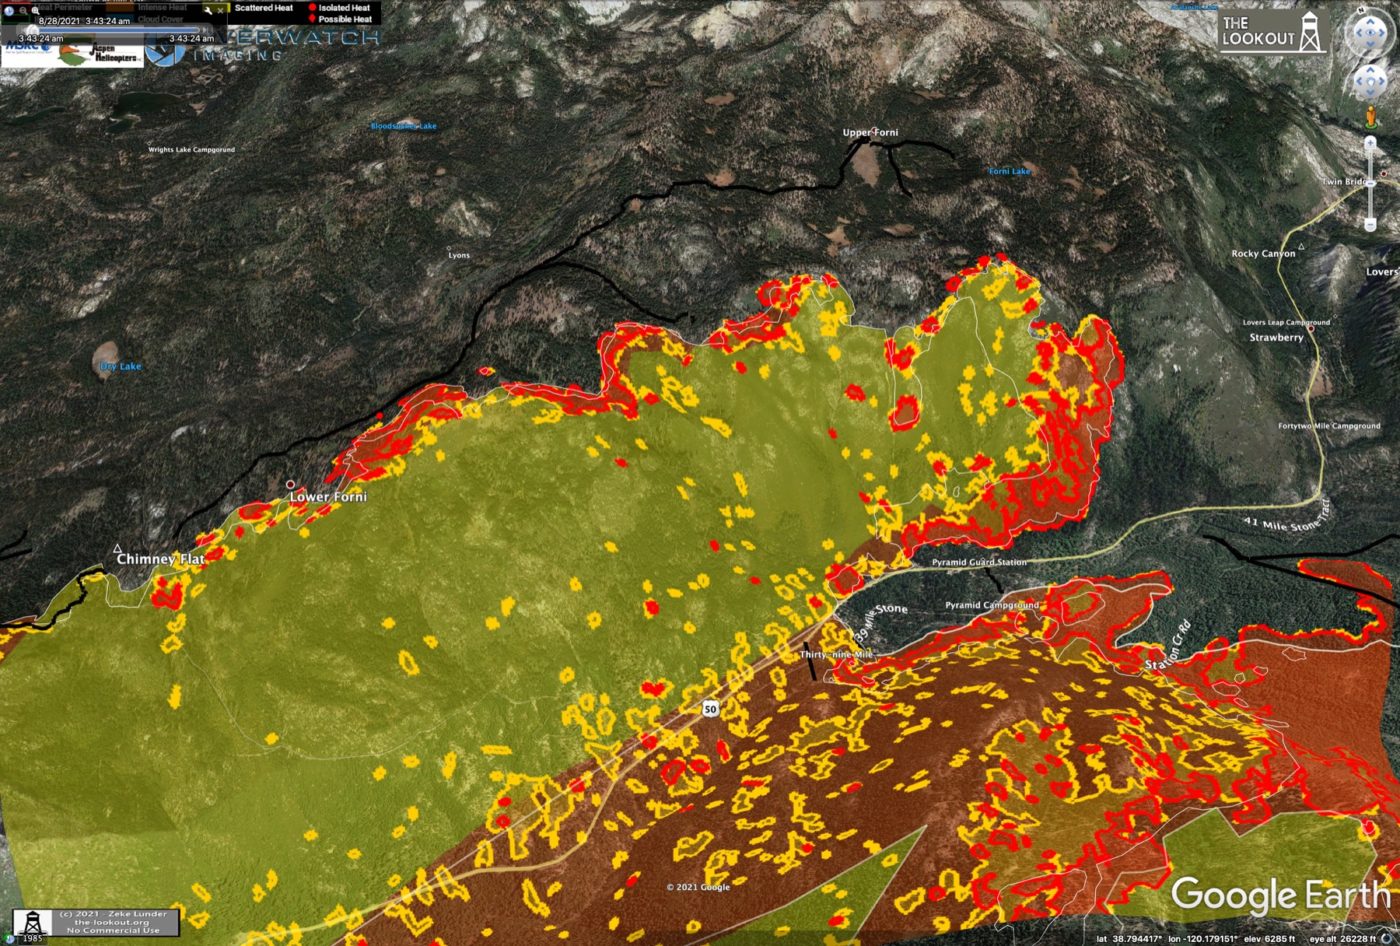Click the Highway 50 shield marker
The width and height of the screenshot is (1400, 946).
pyautogui.click(x=709, y=708)
